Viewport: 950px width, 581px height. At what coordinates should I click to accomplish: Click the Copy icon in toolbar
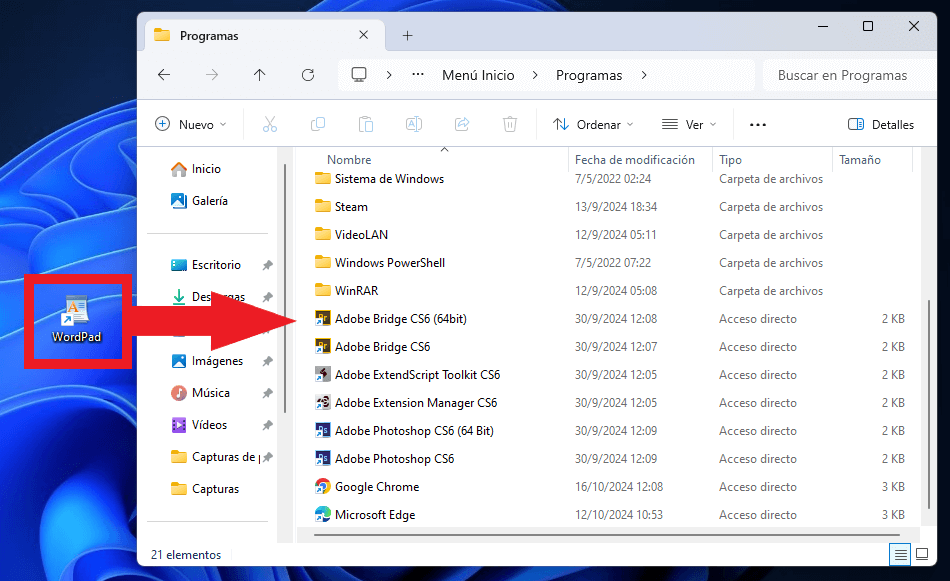[317, 124]
